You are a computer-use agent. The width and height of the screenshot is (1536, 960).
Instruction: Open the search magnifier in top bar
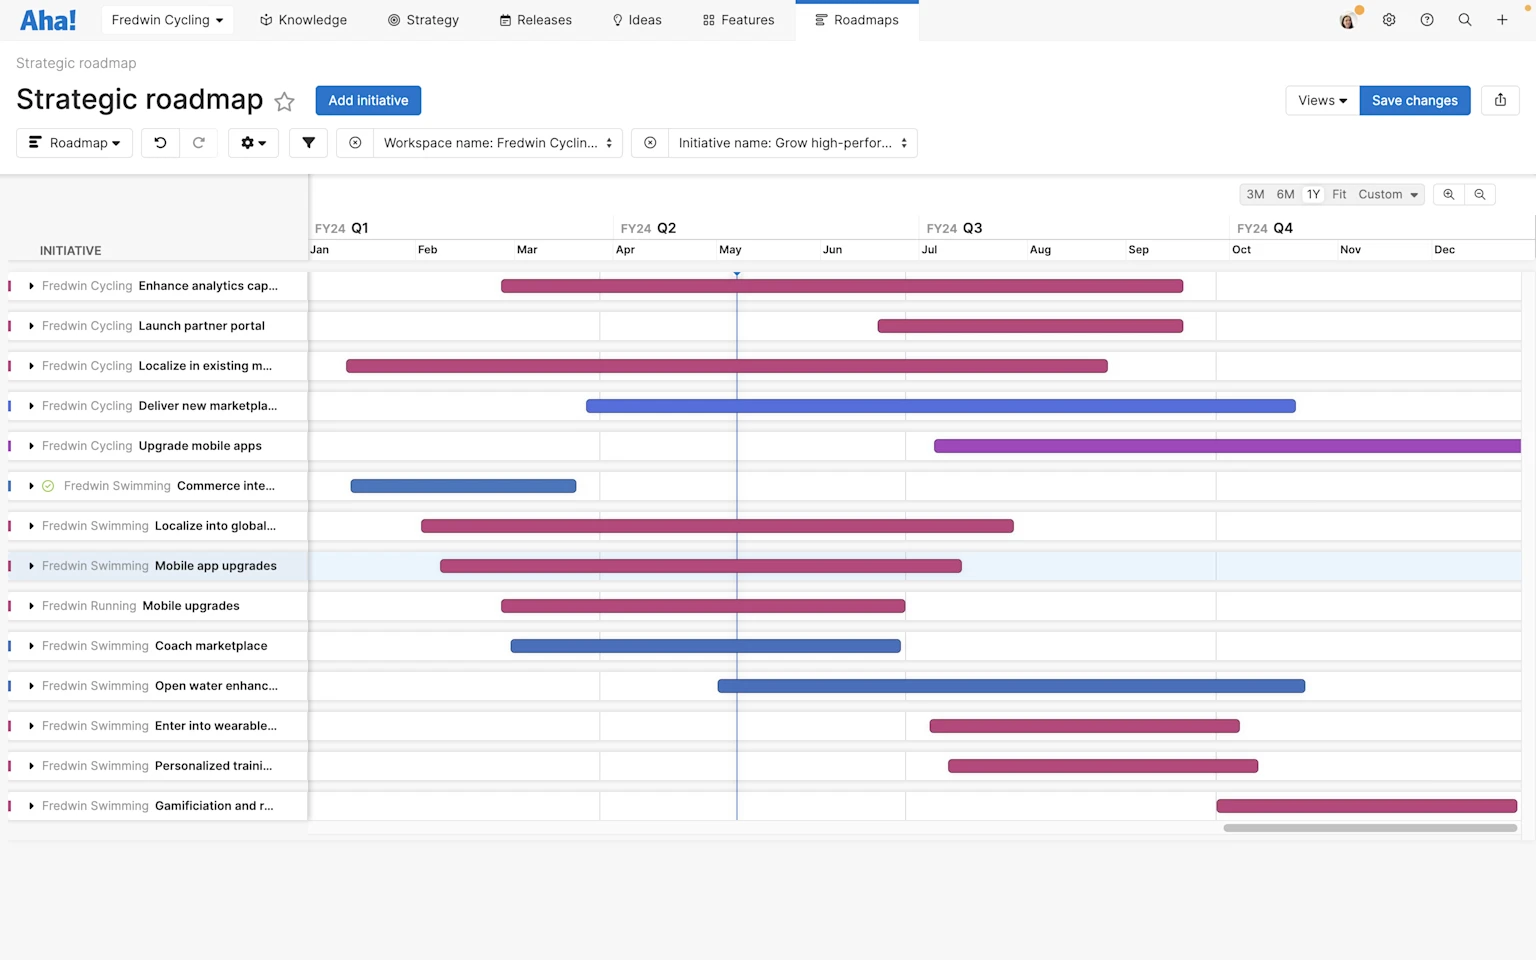1465,20
